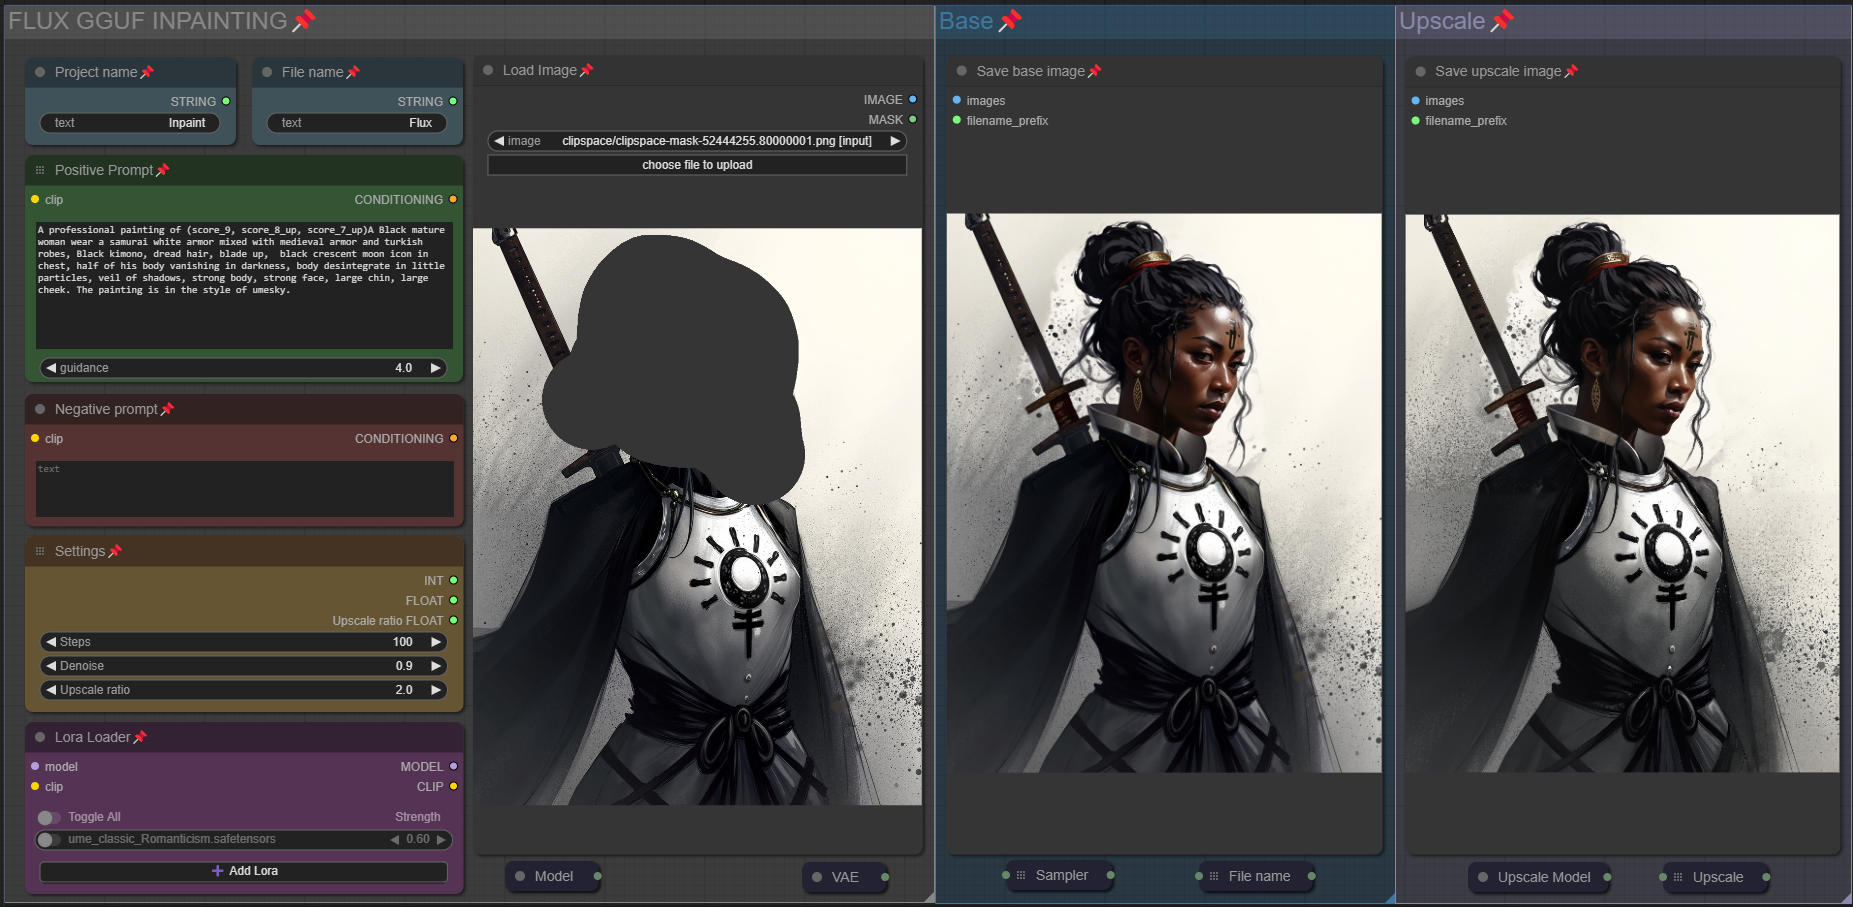This screenshot has height=907, width=1853.
Task: Collapse the Save upscale image node via its dot
Action: click(1420, 71)
